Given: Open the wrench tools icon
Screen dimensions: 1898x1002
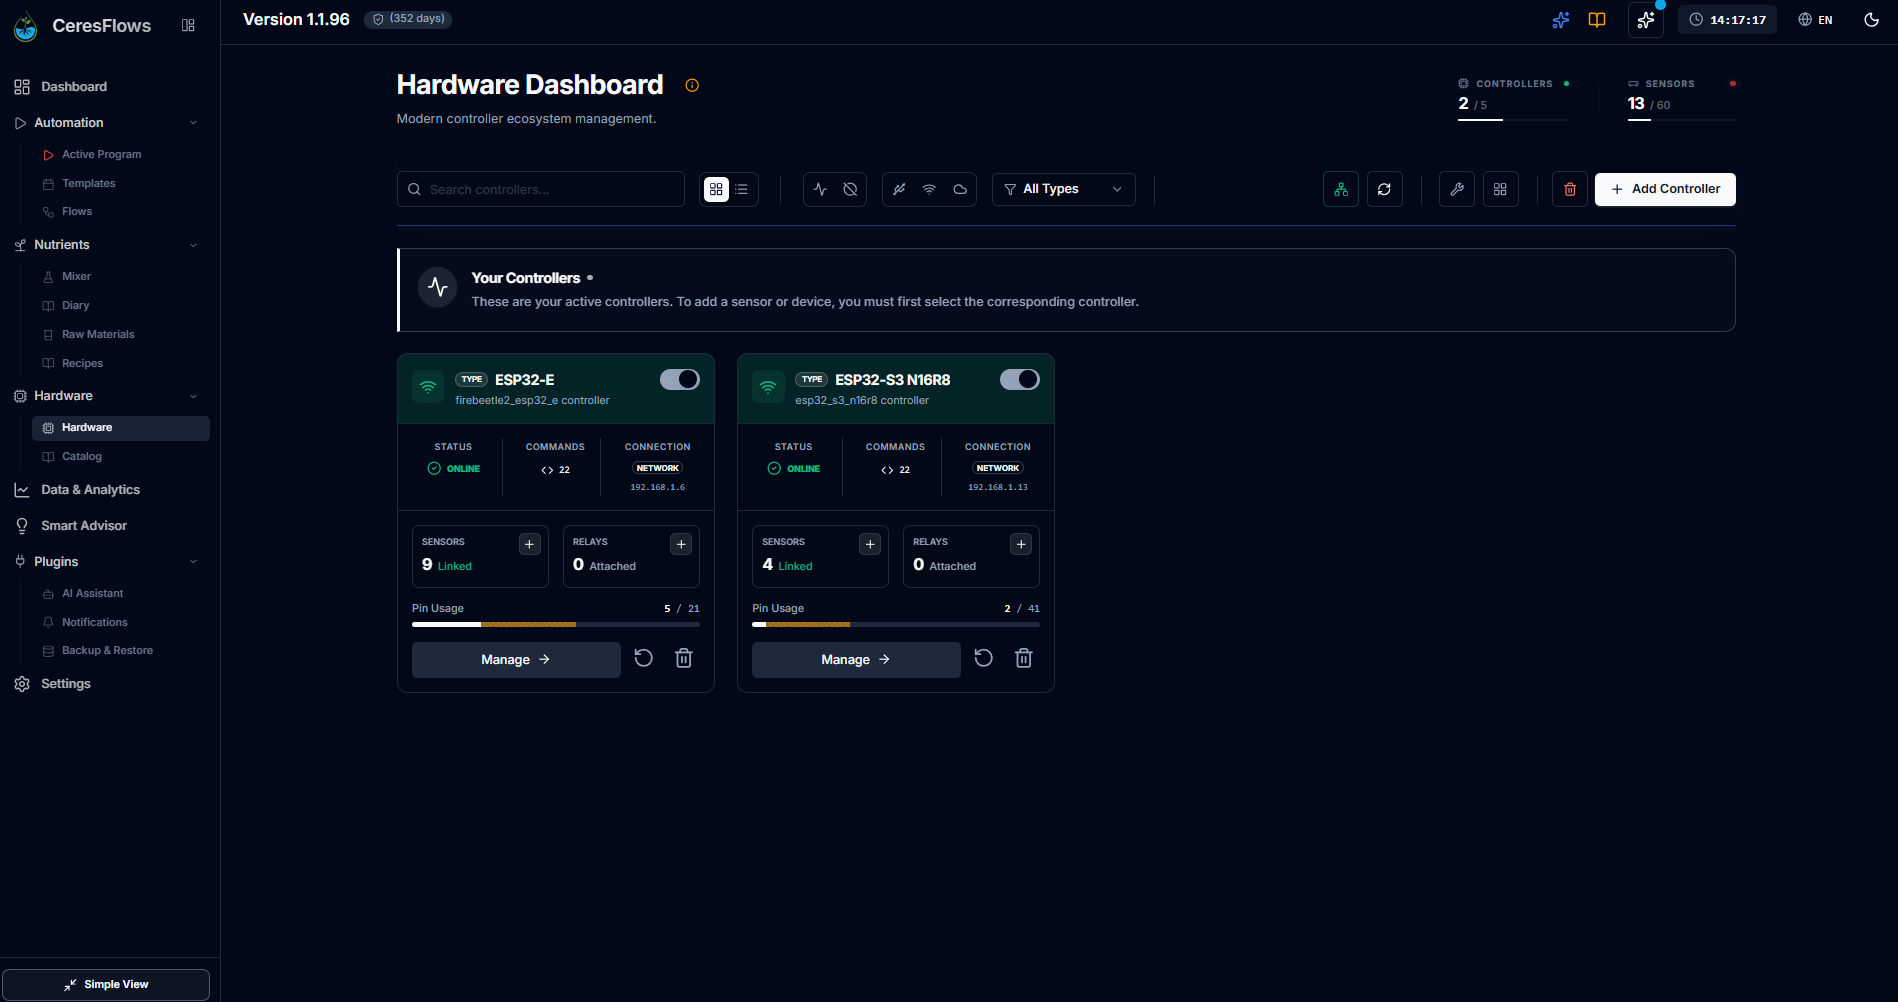Looking at the screenshot, I should pyautogui.click(x=1457, y=189).
